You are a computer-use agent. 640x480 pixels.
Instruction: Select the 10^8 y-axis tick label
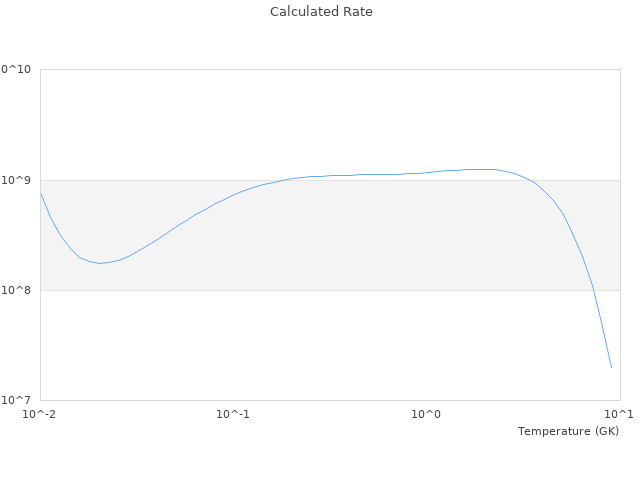click(x=17, y=290)
